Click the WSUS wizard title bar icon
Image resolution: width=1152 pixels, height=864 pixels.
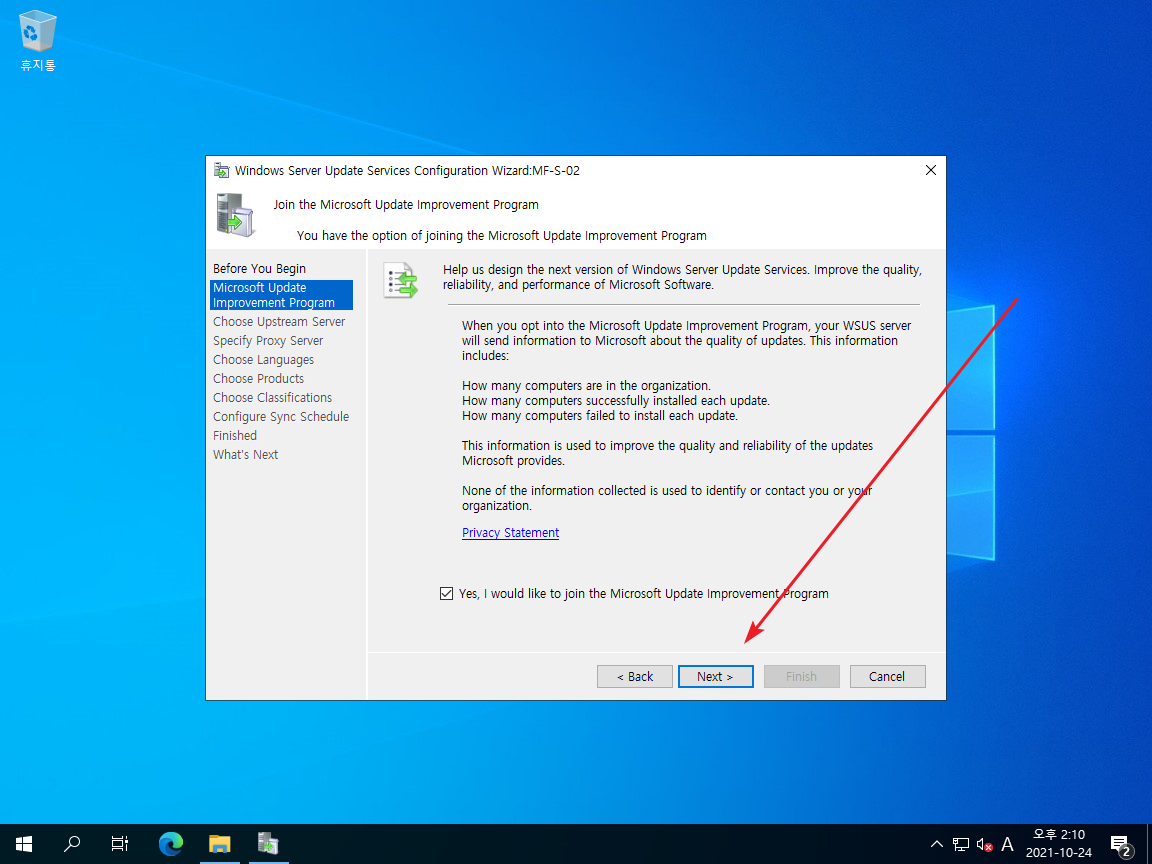(221, 170)
